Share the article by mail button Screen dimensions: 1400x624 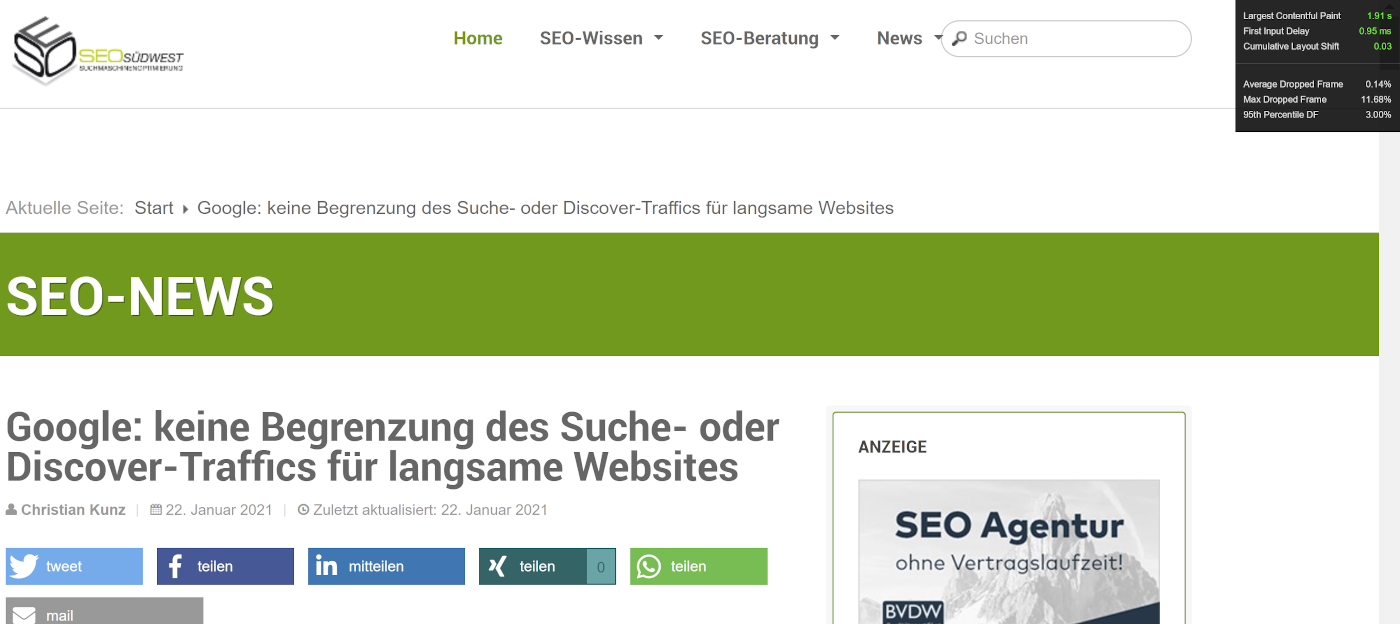[x=104, y=611]
